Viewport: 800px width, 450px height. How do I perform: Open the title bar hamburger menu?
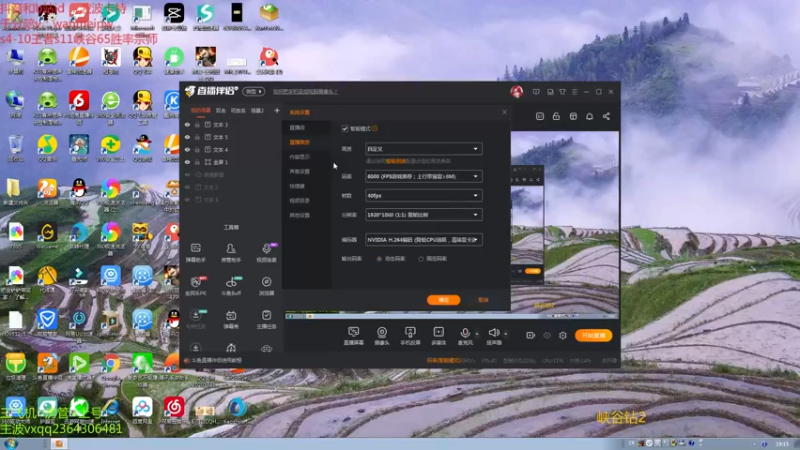coord(574,92)
